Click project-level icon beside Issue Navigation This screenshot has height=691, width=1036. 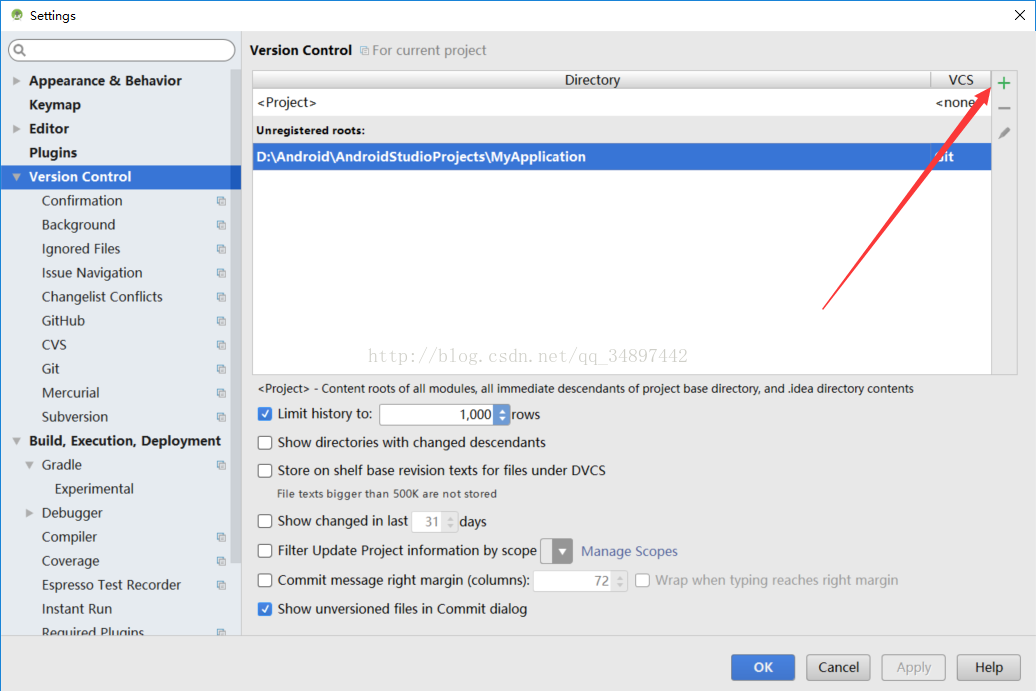221,273
